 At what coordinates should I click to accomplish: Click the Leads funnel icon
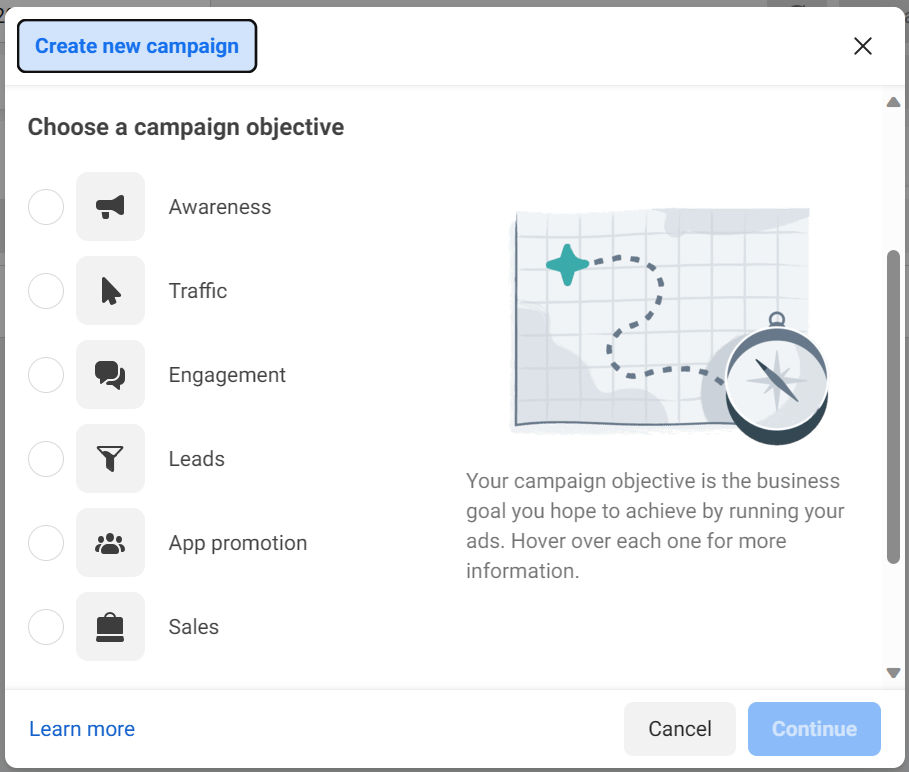click(110, 459)
